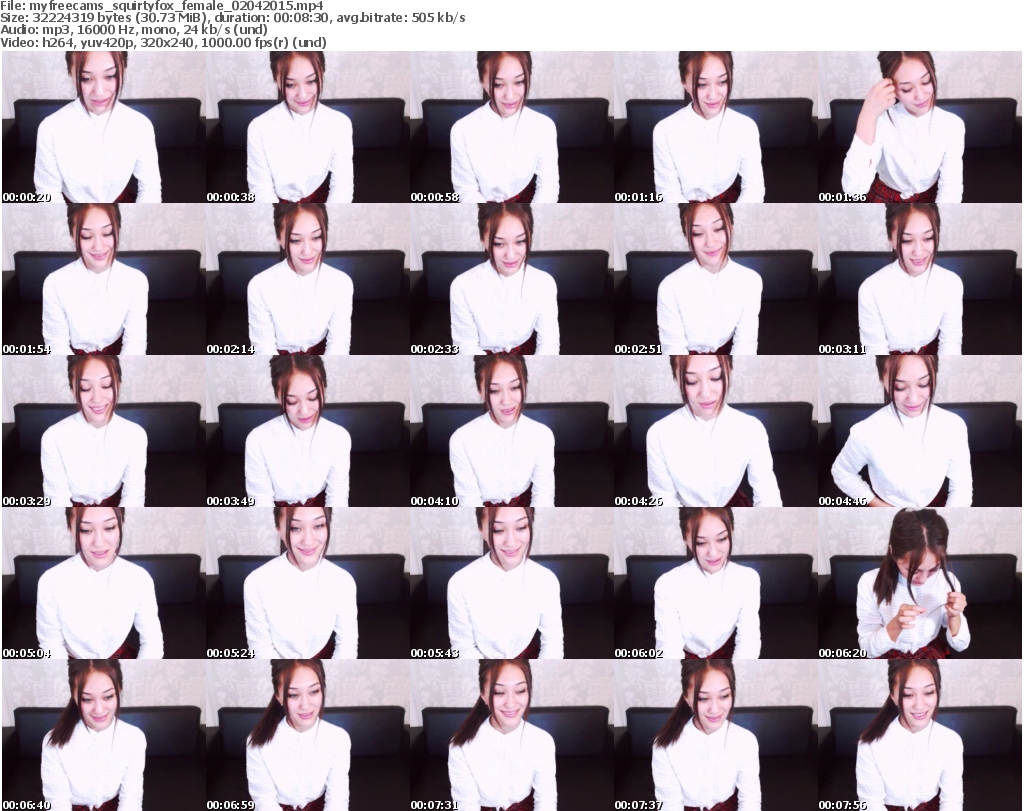Select the thumbnail frame stamped 00:04:26
The width and height of the screenshot is (1024, 811).
[x=716, y=431]
